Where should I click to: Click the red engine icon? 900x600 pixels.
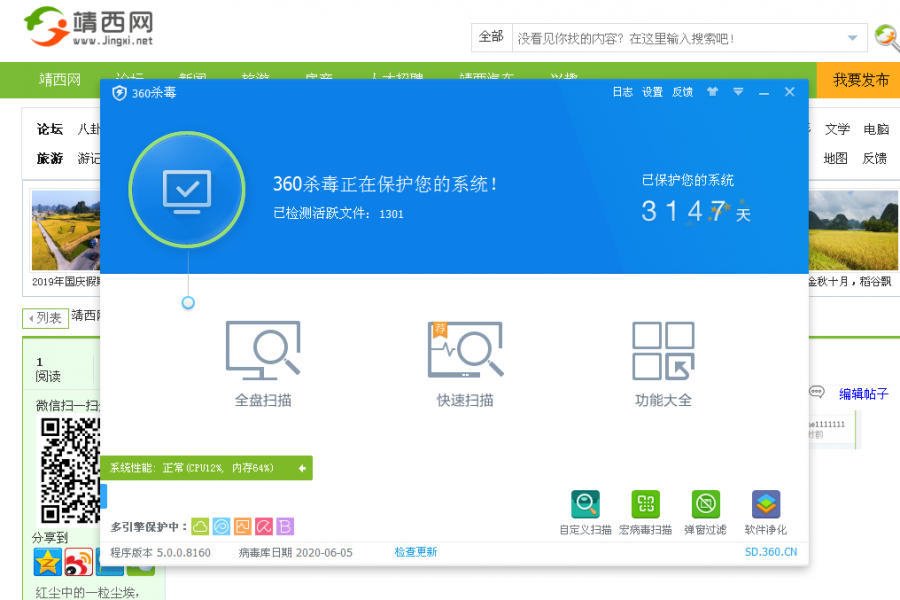(x=263, y=526)
